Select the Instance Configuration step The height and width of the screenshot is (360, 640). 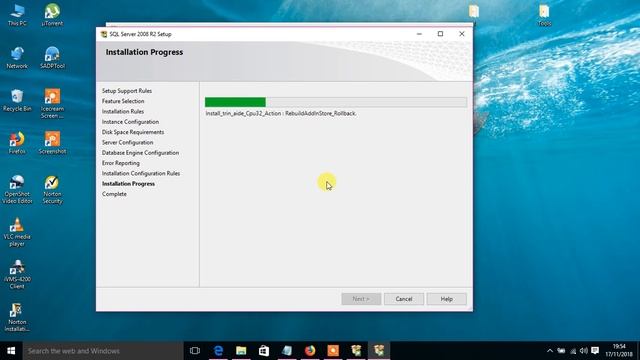(130, 122)
